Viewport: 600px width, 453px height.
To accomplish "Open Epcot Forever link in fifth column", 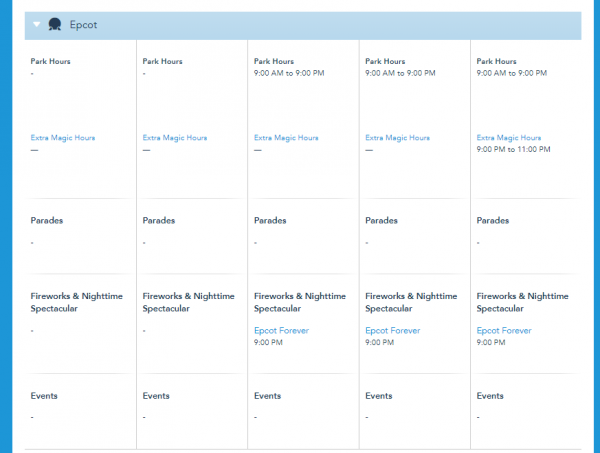I will click(x=505, y=331).
